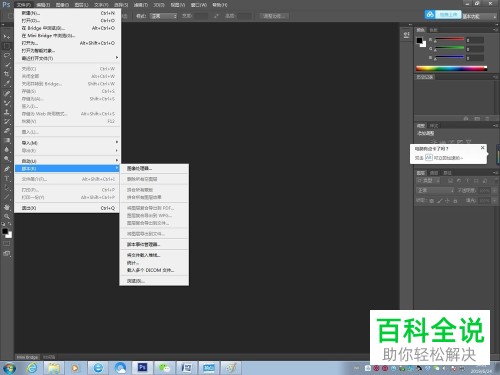
Task: Click the Photoshop Ps logo icon
Action: (6, 5)
